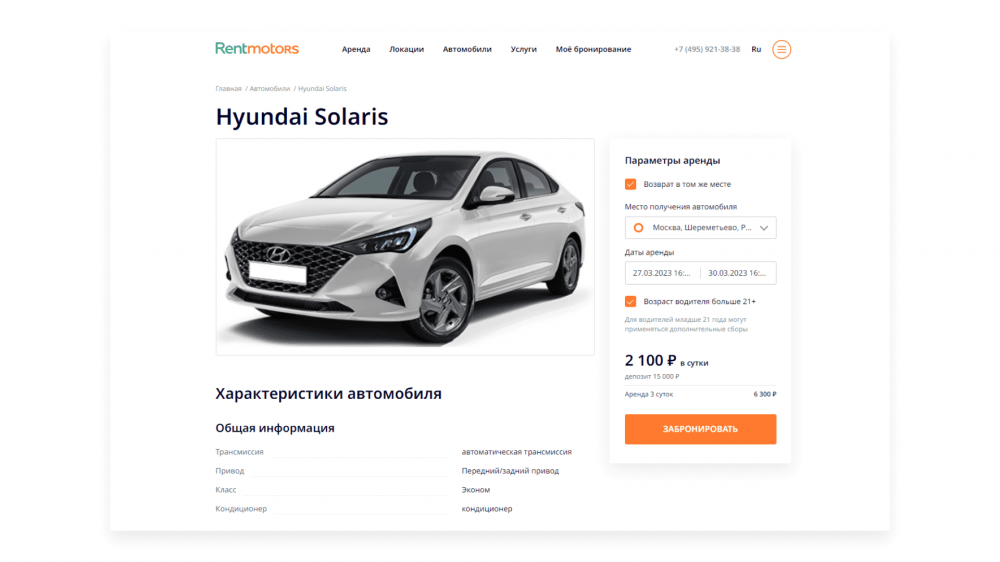Toggle 'Возраст водителя больше 21+' checkbox
The width and height of the screenshot is (1000, 562).
point(630,301)
